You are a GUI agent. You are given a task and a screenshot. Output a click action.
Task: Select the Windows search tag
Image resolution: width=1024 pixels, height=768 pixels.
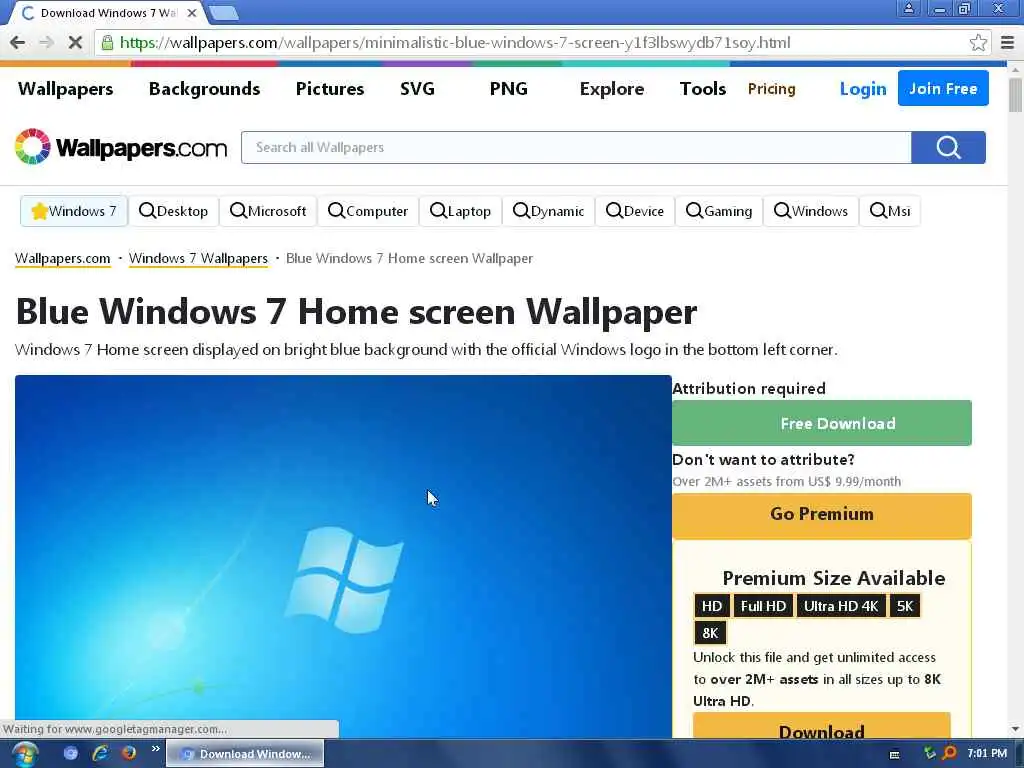810,211
